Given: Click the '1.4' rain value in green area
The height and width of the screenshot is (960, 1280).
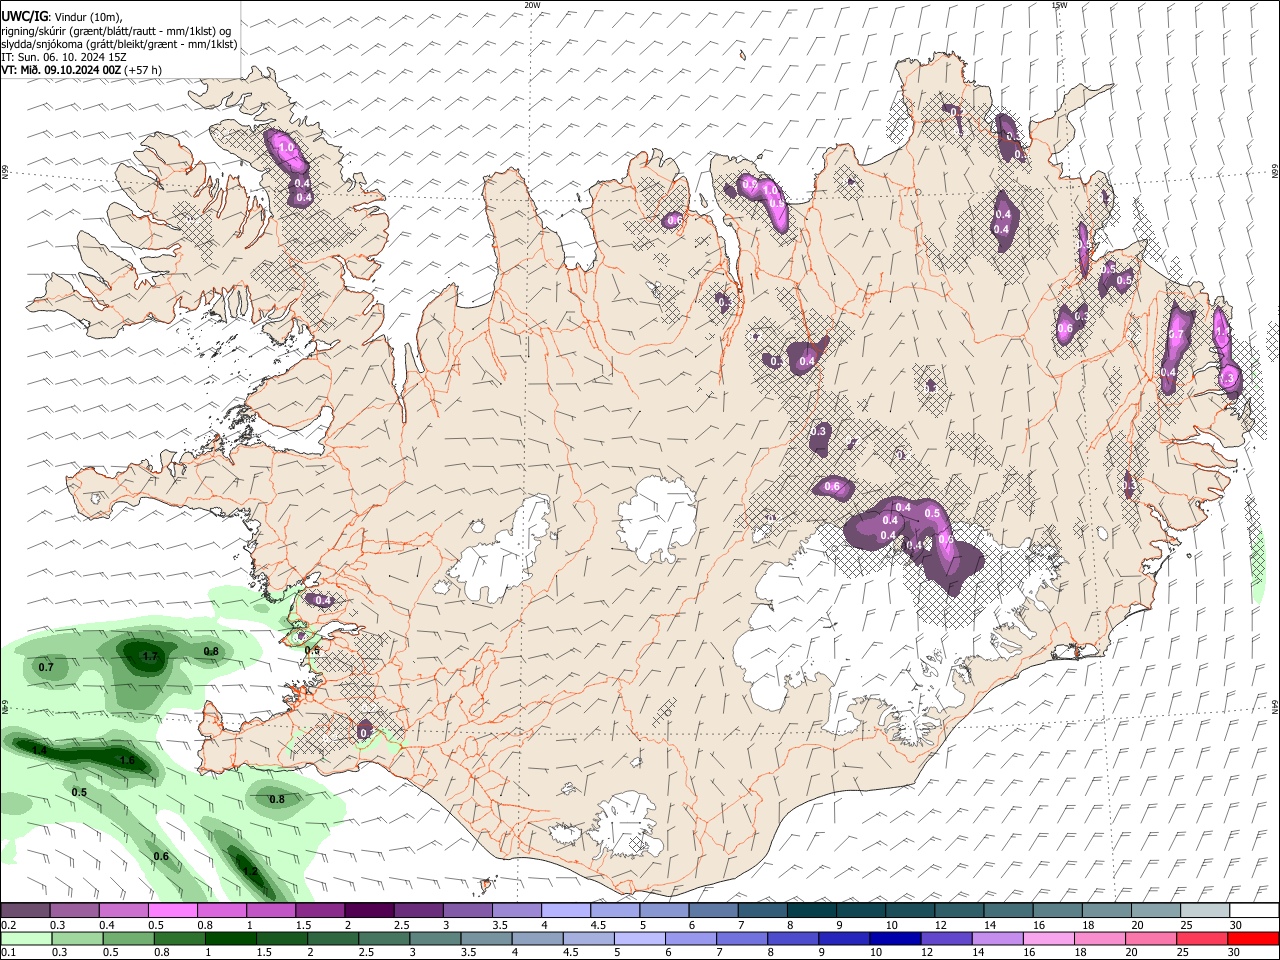Looking at the screenshot, I should click(x=40, y=750).
